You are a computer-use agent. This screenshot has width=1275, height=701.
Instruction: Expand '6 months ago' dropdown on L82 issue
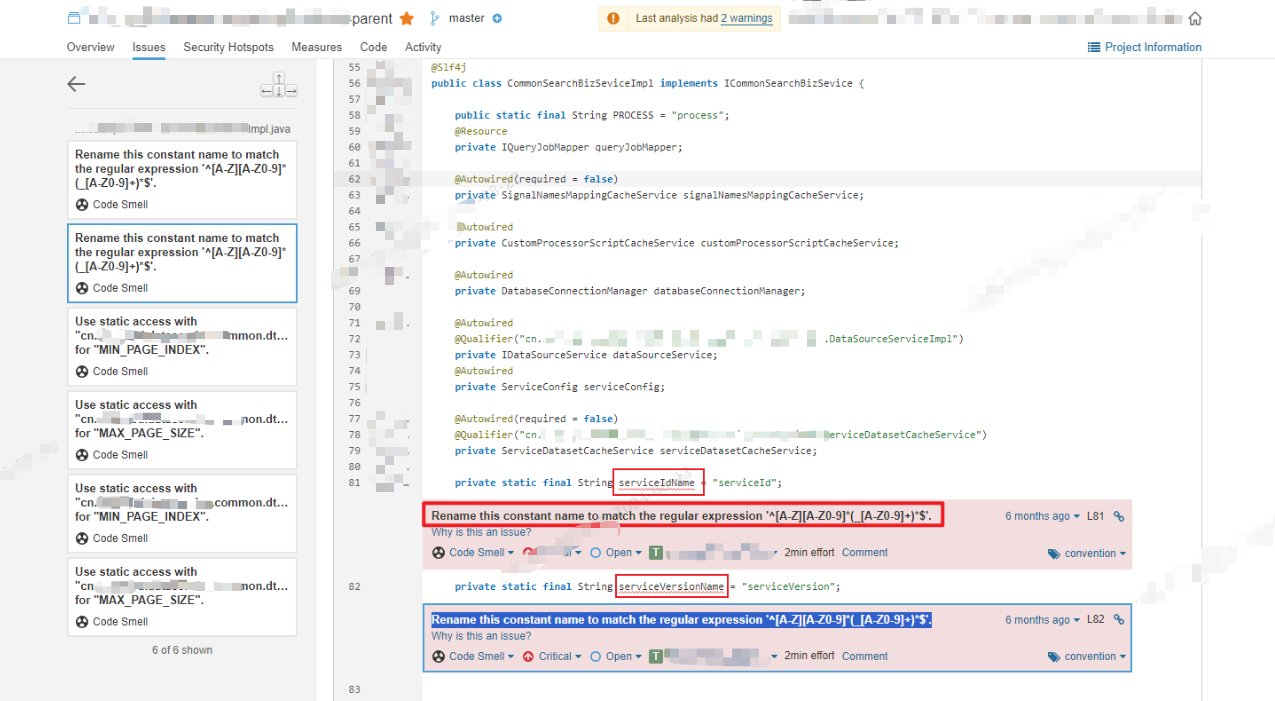click(1042, 620)
